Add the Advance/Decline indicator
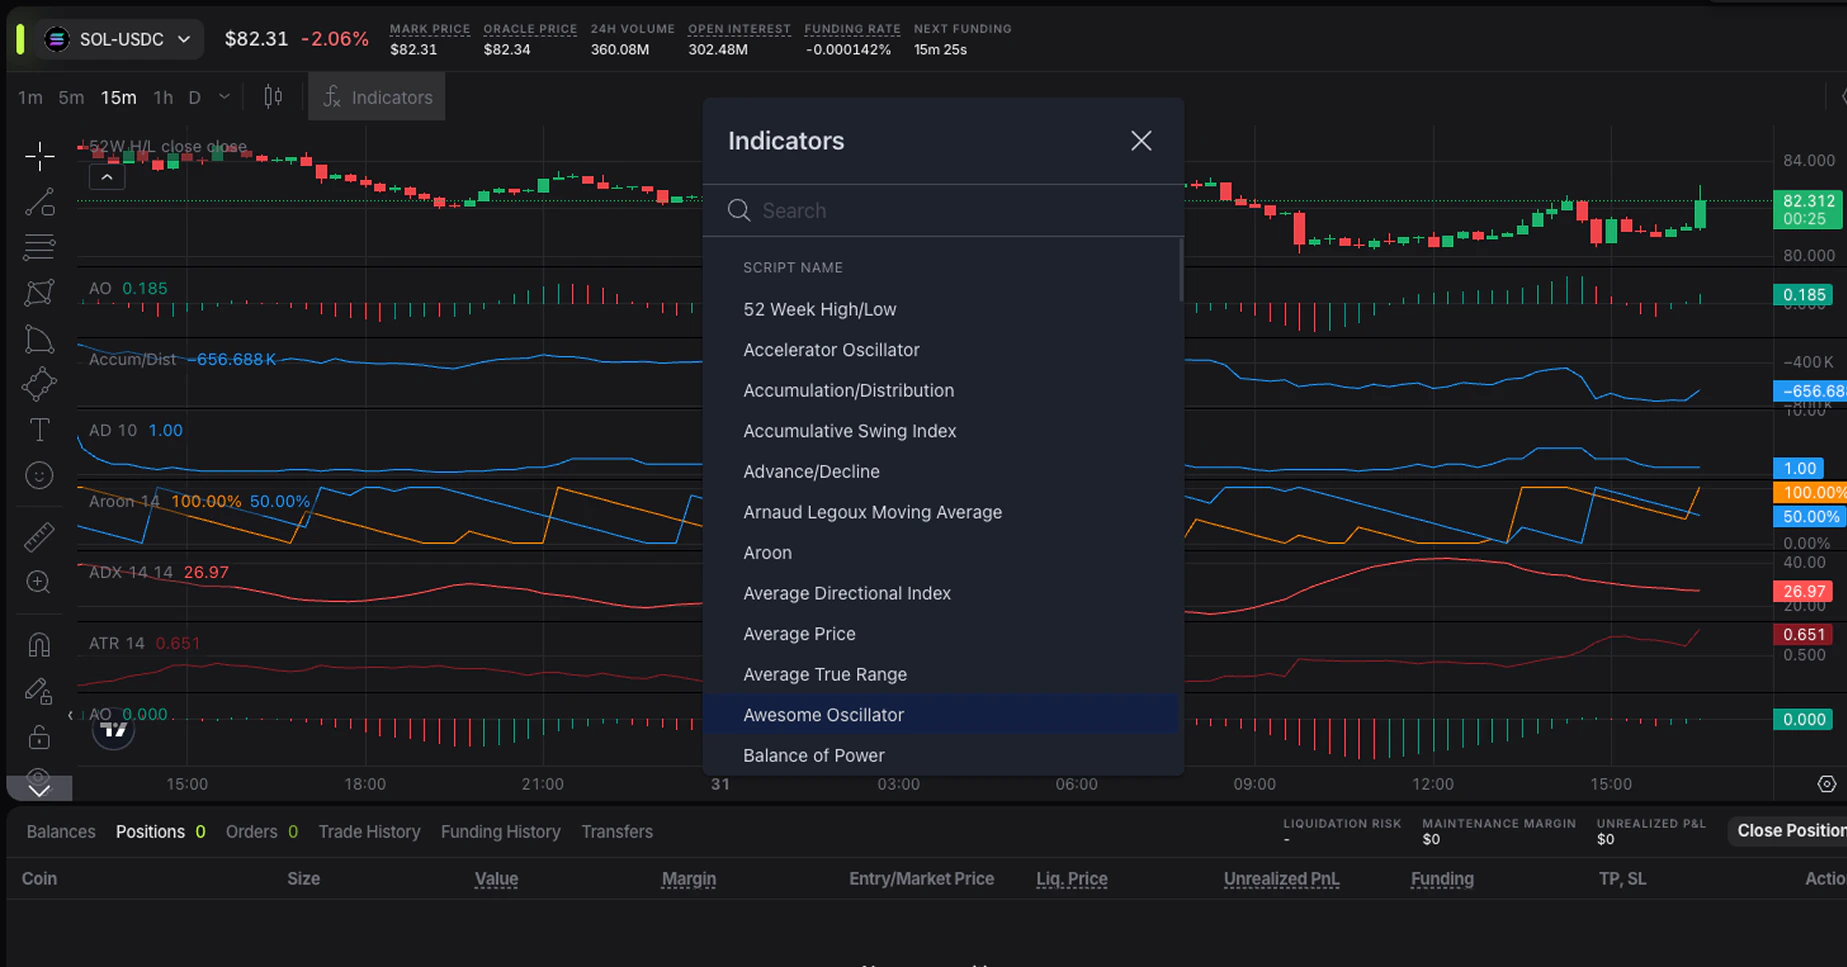The width and height of the screenshot is (1847, 967). [940, 471]
